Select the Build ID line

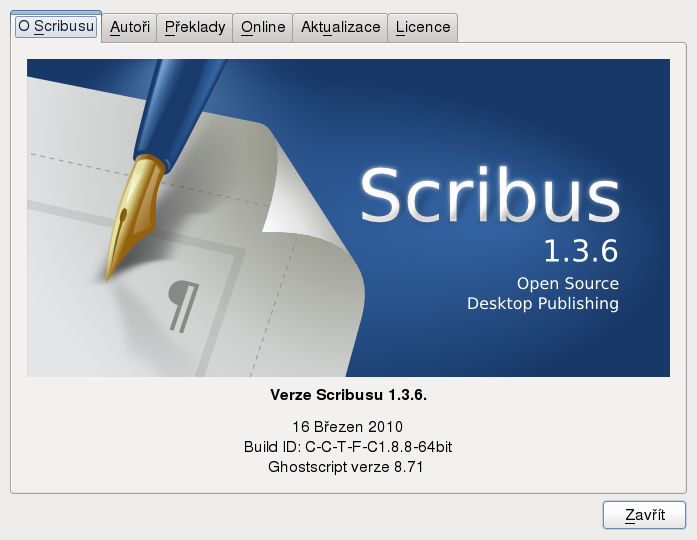[x=348, y=447]
